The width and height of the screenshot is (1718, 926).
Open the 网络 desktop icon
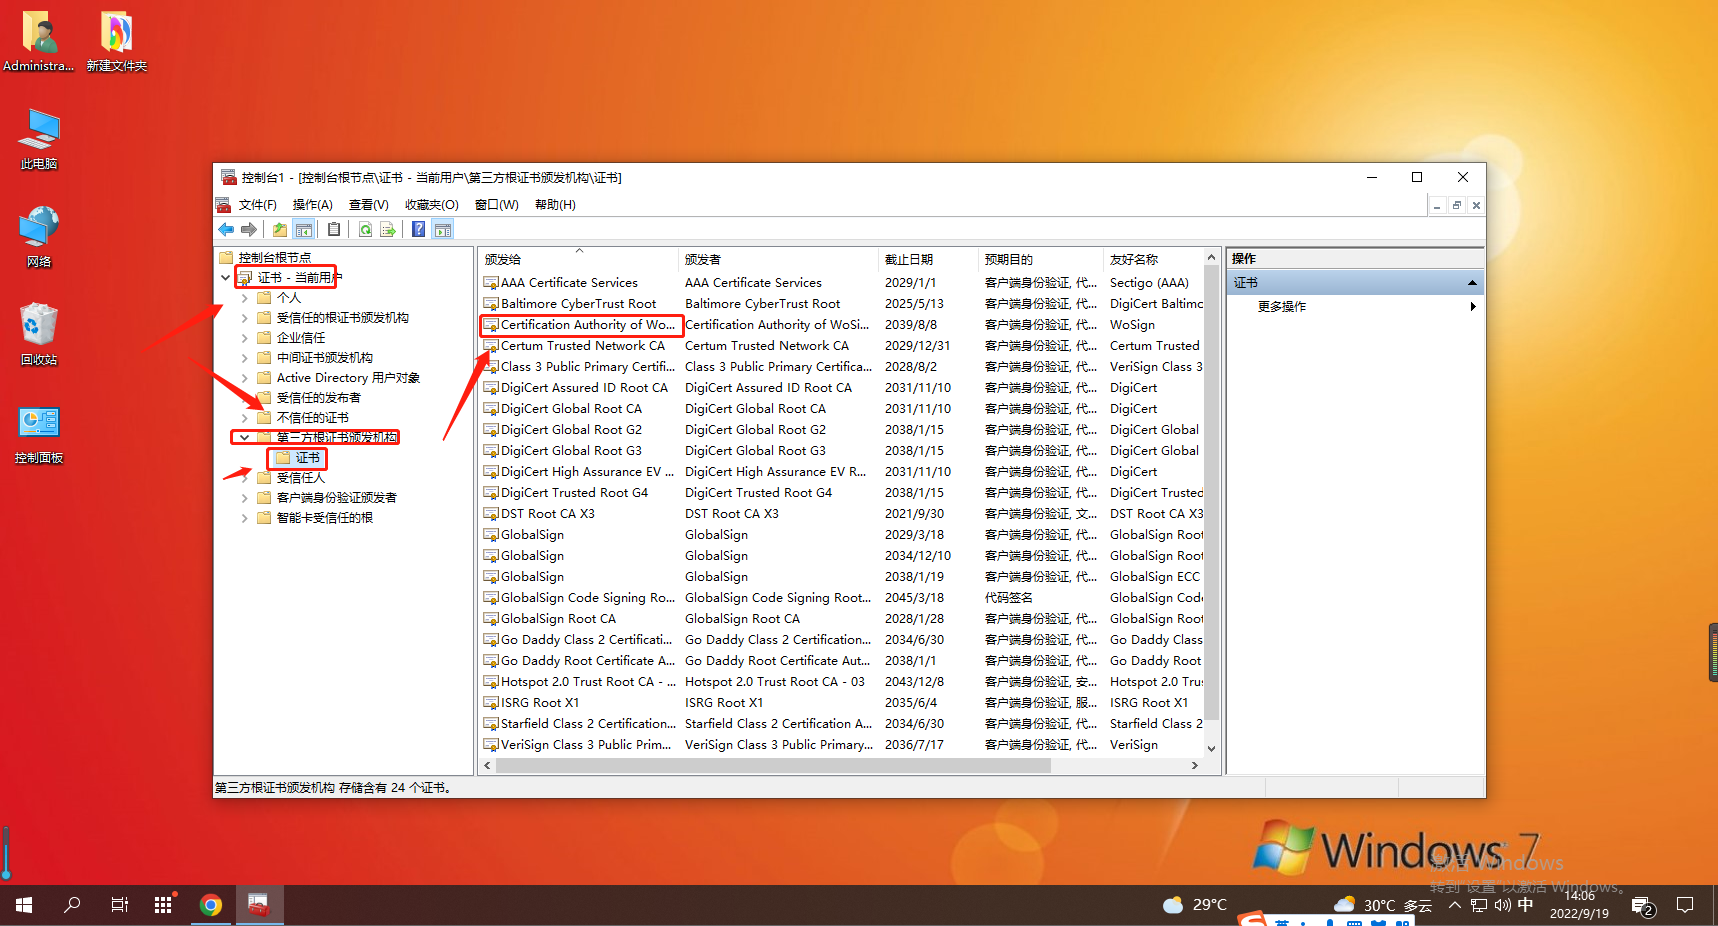click(39, 237)
